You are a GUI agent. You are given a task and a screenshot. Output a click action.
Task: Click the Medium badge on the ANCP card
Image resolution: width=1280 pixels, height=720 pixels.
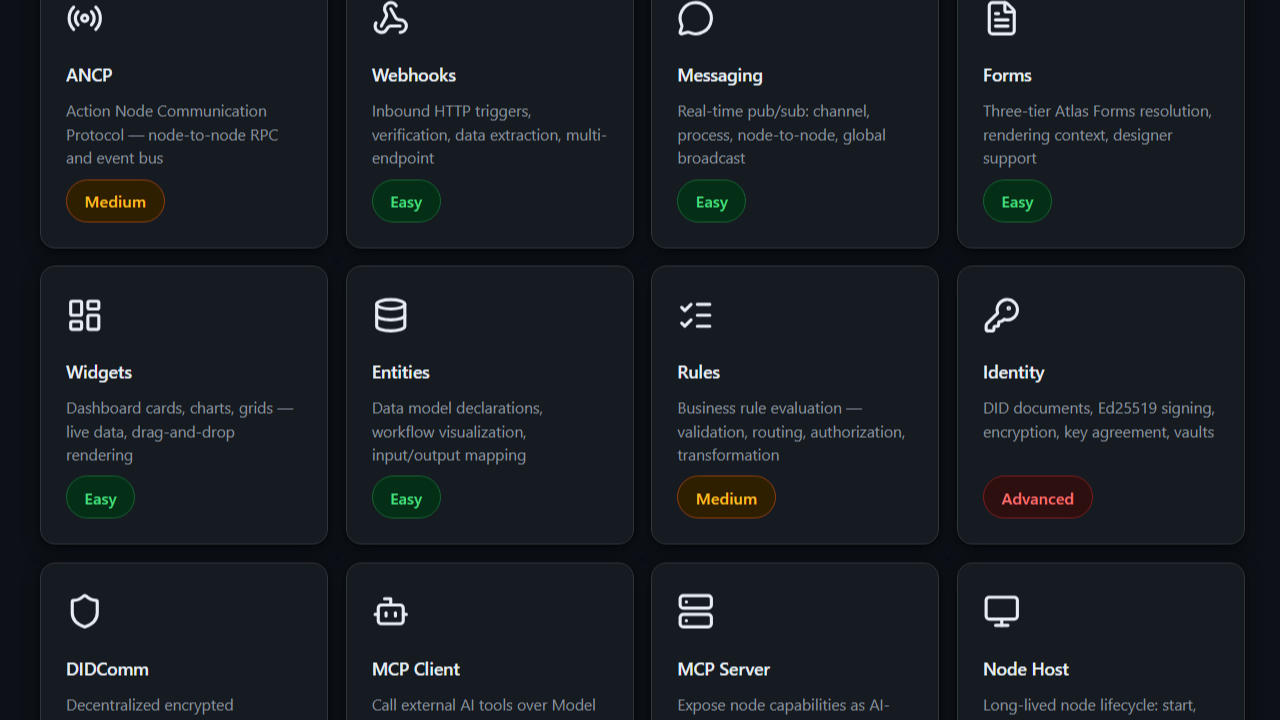click(x=115, y=201)
